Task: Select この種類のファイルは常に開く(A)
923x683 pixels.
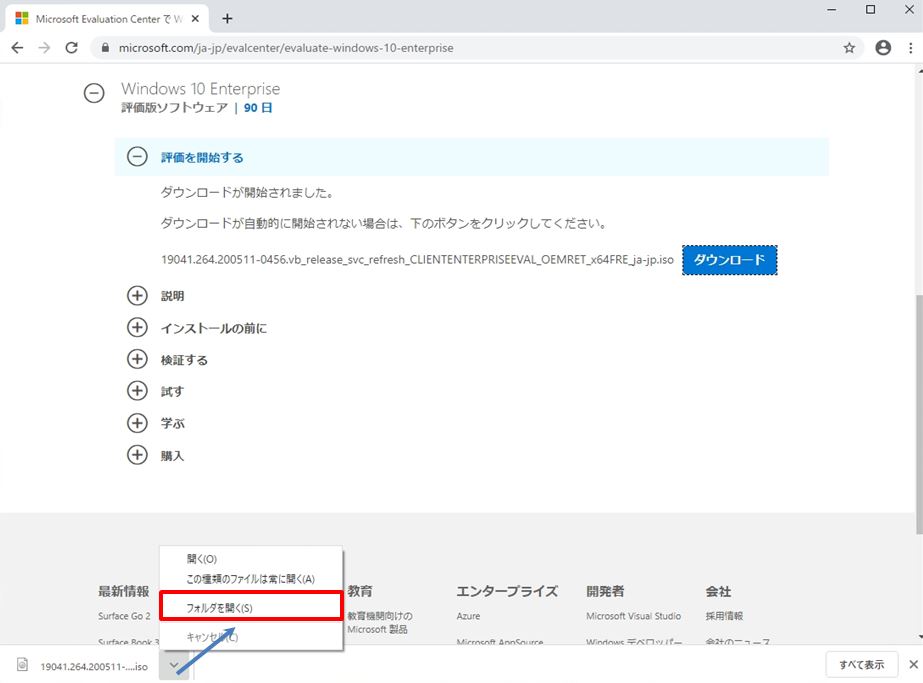Action: pyautogui.click(x=250, y=579)
